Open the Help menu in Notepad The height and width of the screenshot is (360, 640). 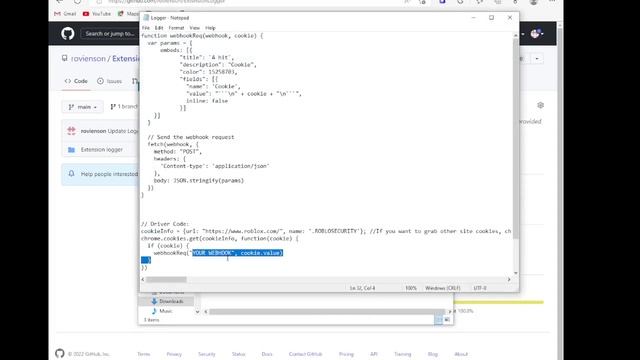(210, 28)
